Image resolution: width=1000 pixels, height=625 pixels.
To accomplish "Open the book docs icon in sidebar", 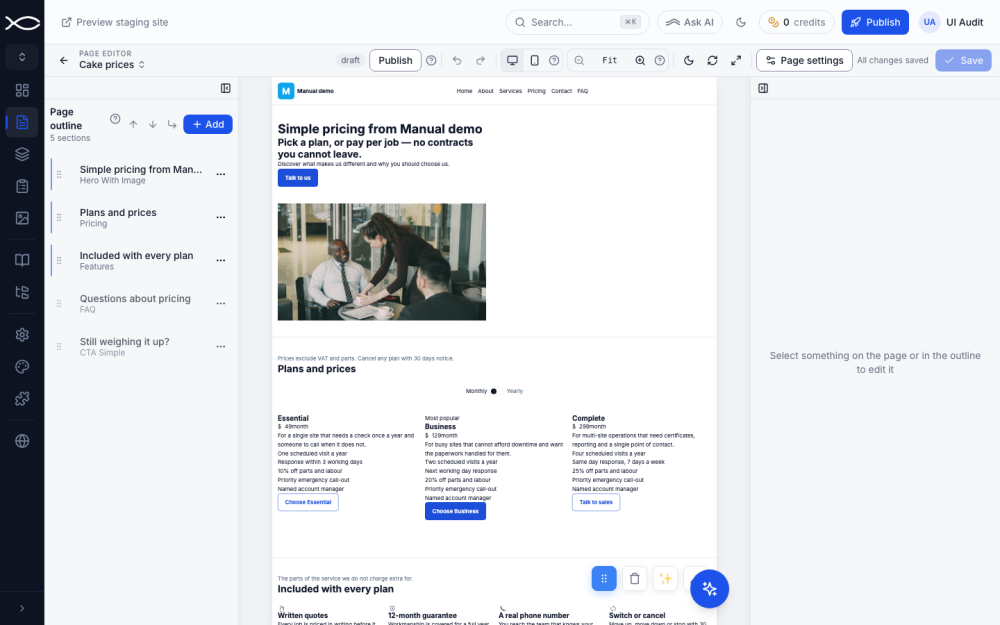I will tap(22, 260).
